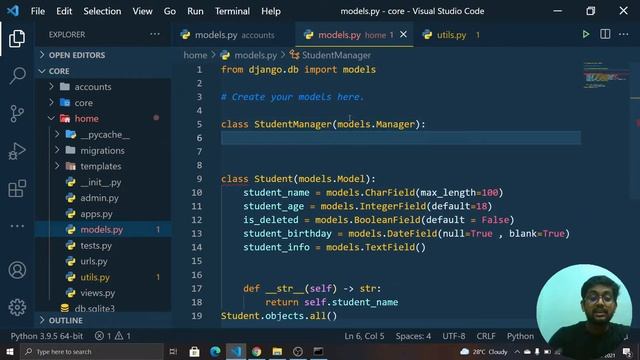Click the code minimap preview
Viewport: 640px width, 360px height.
click(606, 75)
